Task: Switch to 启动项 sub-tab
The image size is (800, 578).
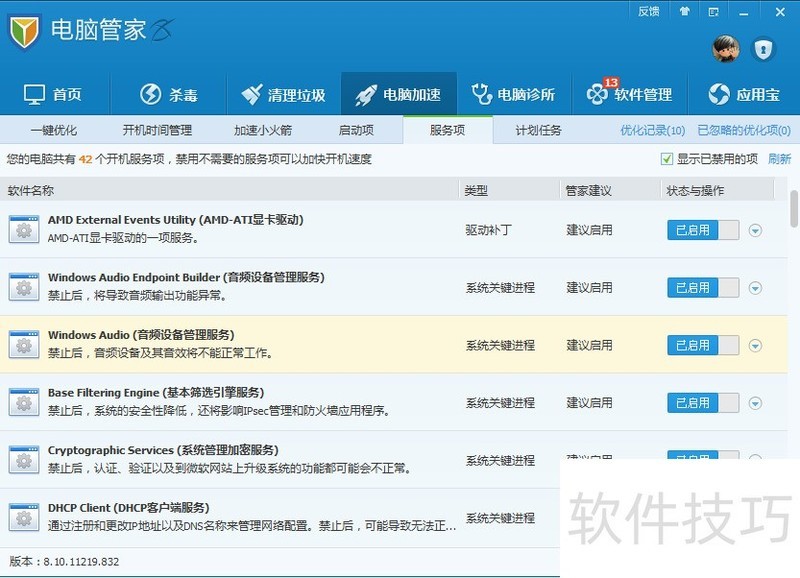Action: [x=356, y=131]
